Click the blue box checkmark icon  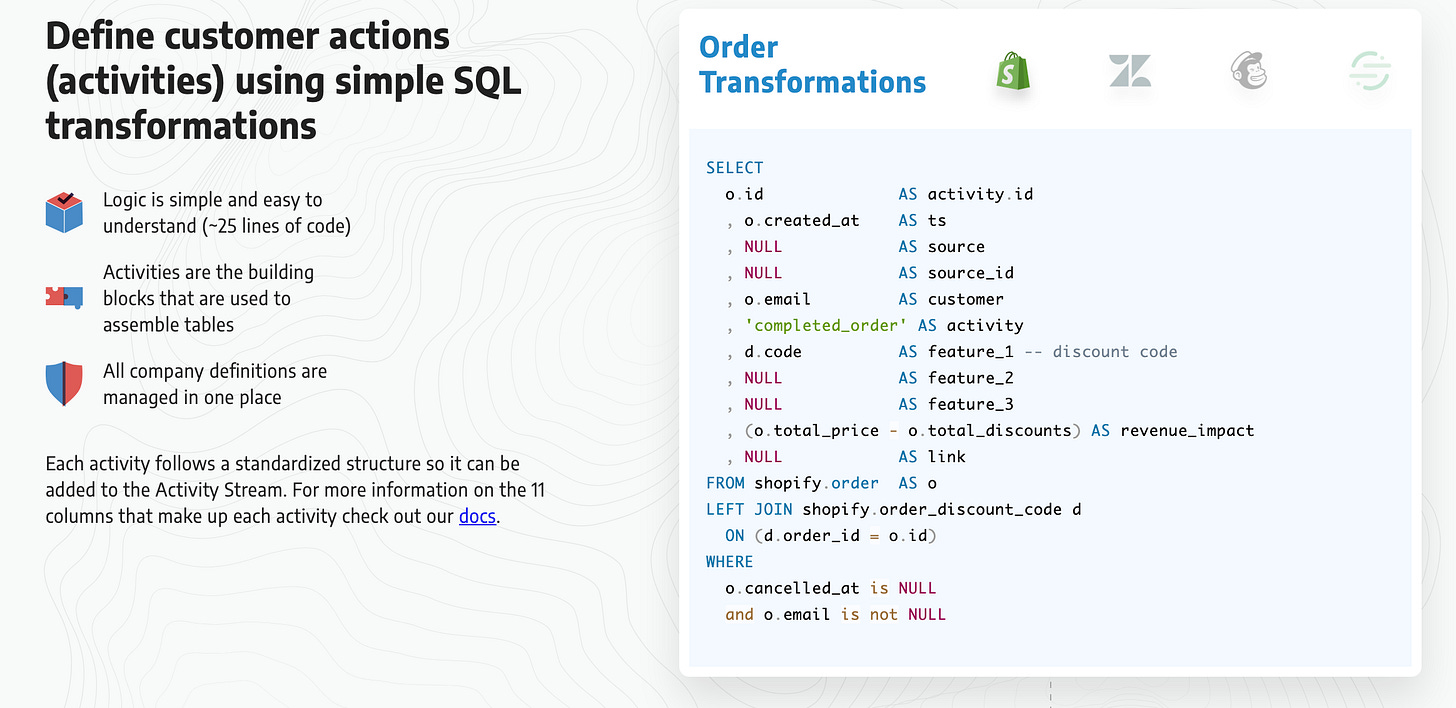click(x=64, y=212)
